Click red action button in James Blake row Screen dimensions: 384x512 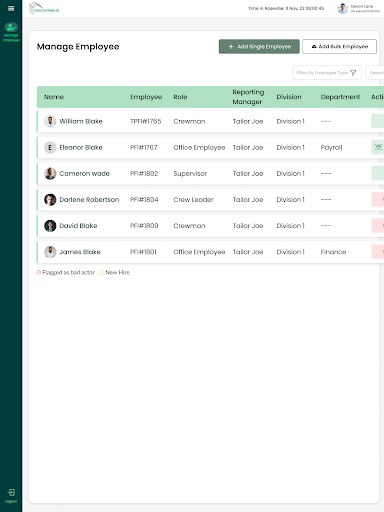click(378, 252)
